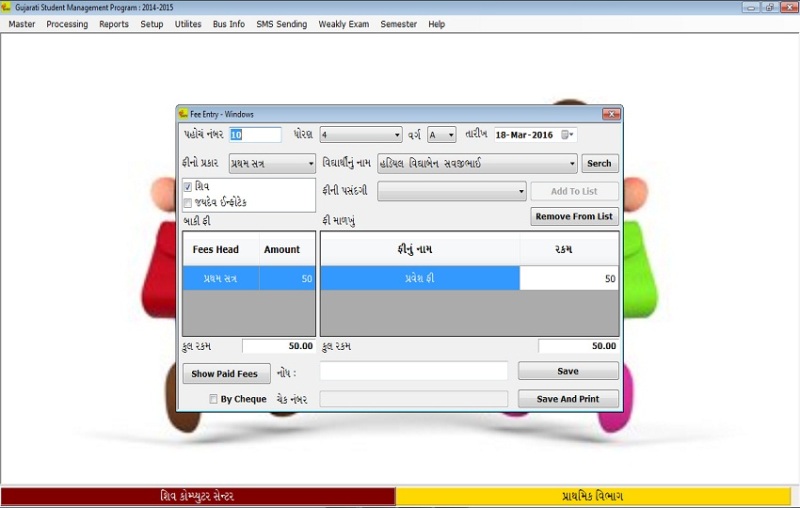The width and height of the screenshot is (800, 508).
Task: Click the Fee Entry window title icon
Action: coord(183,114)
